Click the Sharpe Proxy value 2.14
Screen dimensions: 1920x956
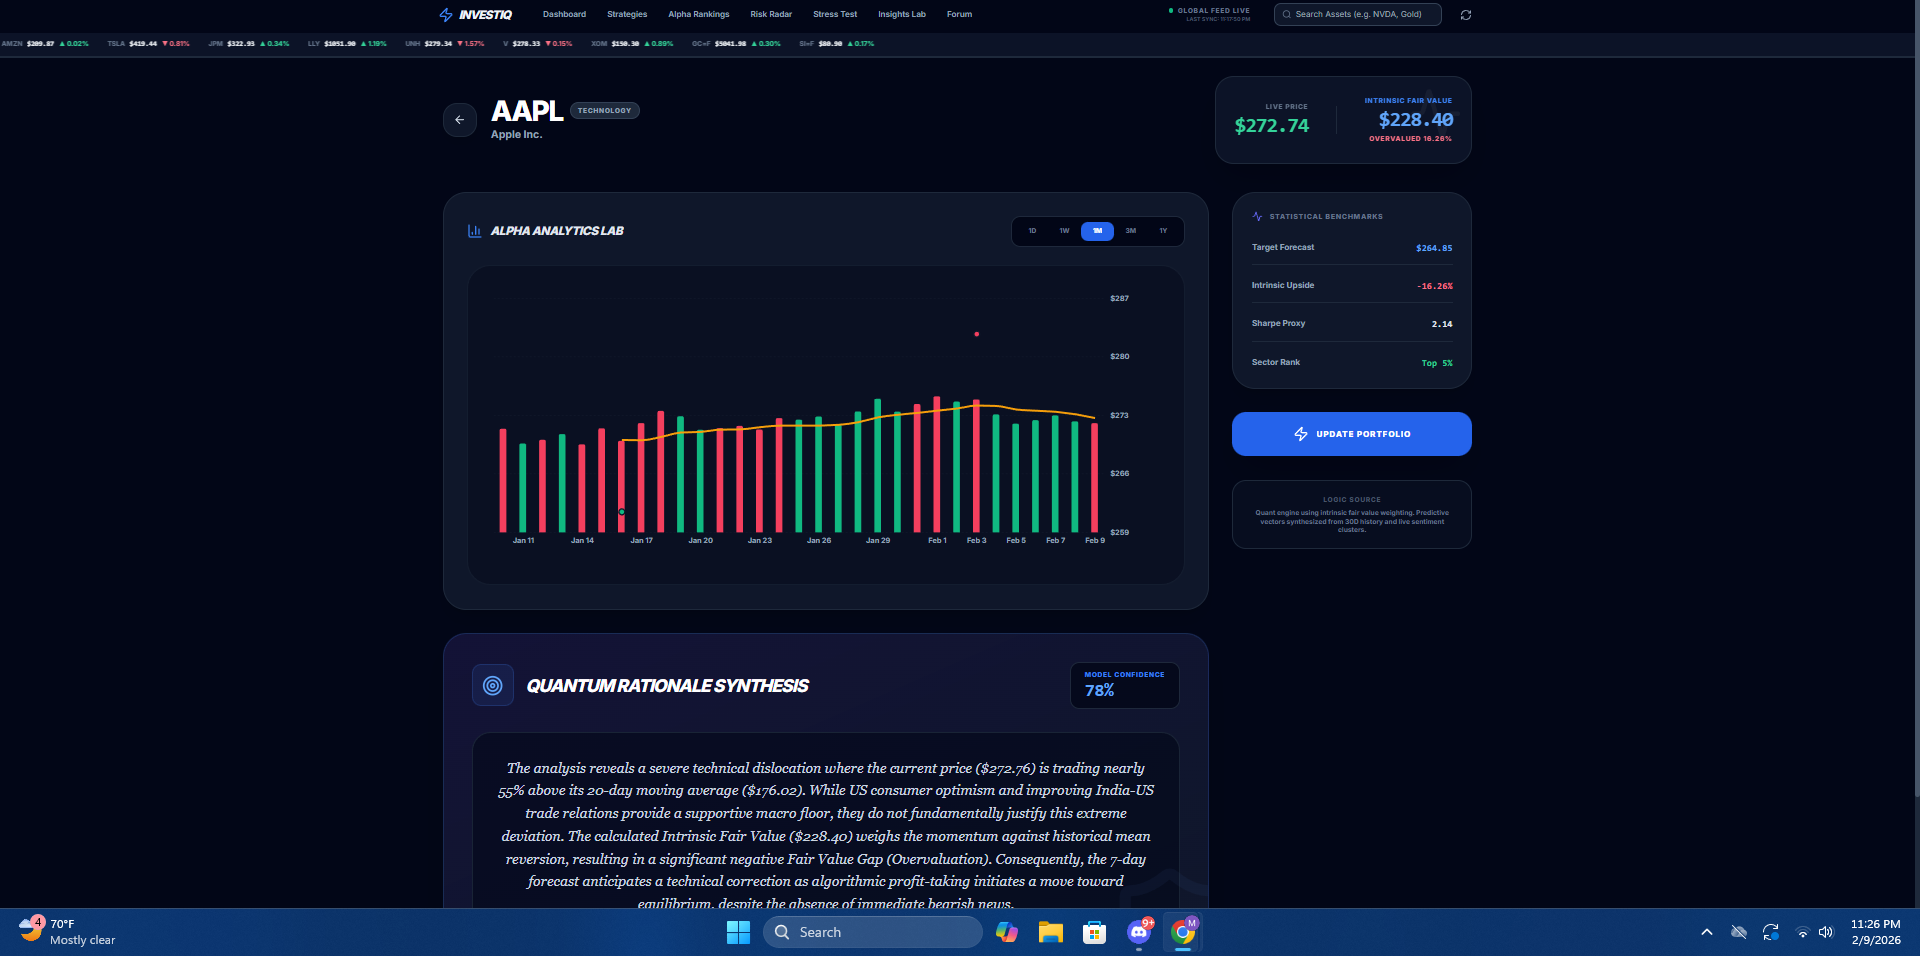[x=1442, y=324]
